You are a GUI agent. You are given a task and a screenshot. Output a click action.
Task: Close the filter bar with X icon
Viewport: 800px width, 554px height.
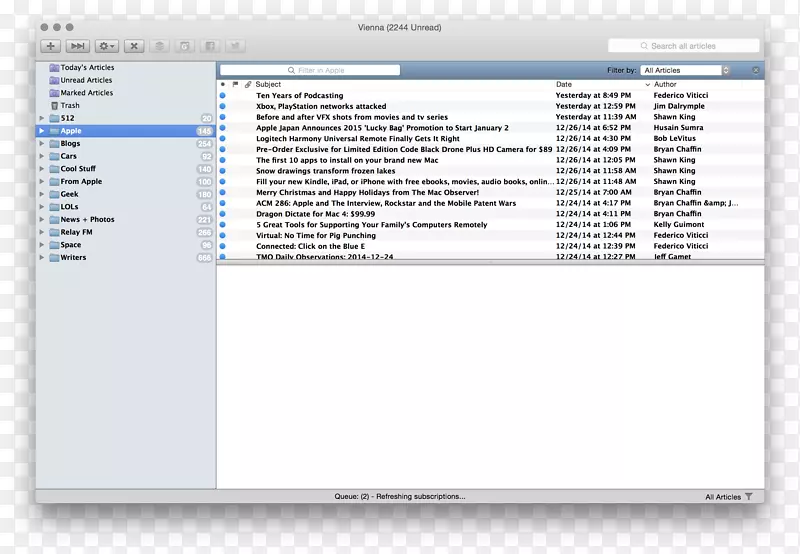coord(756,70)
